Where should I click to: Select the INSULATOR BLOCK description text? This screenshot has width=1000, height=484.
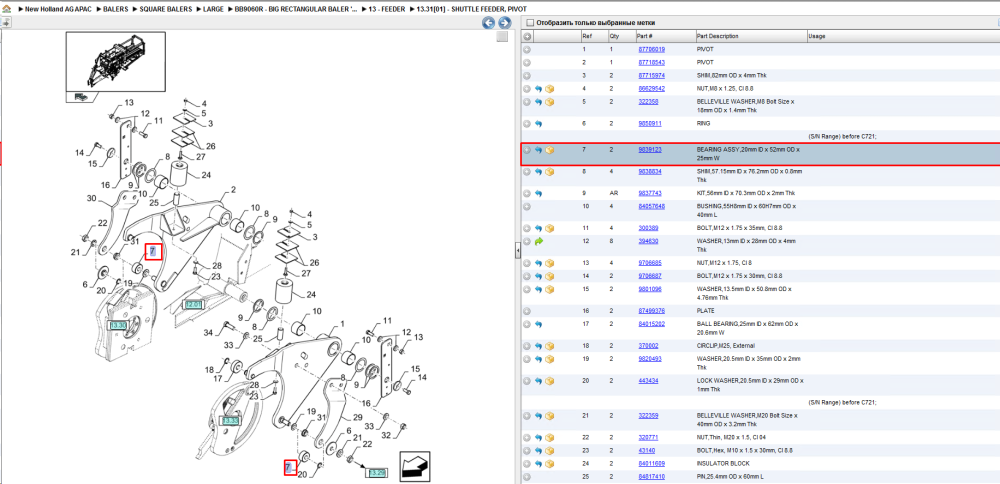click(723, 464)
